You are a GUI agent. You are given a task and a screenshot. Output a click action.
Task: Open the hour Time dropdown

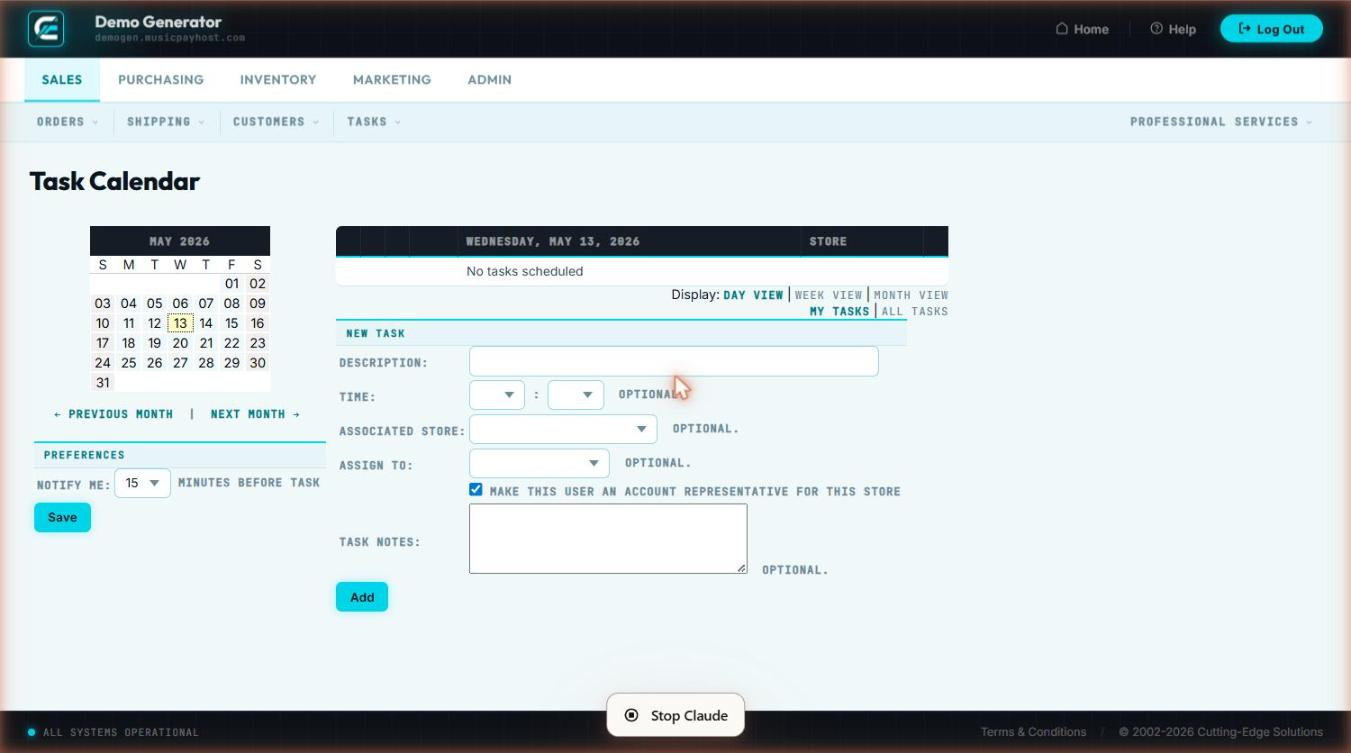pos(497,395)
